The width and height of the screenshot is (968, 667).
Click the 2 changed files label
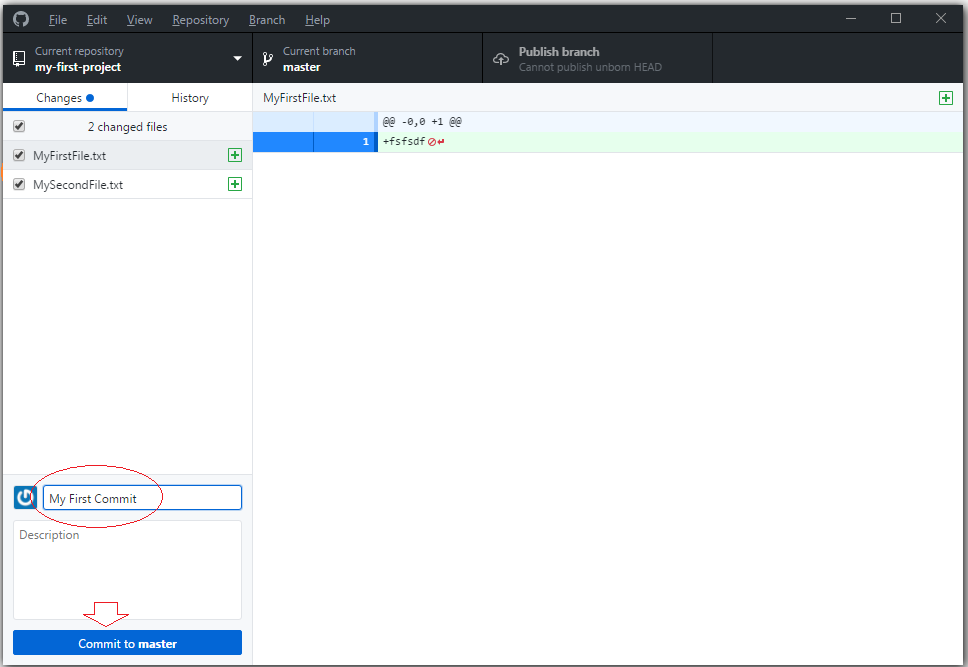click(127, 127)
